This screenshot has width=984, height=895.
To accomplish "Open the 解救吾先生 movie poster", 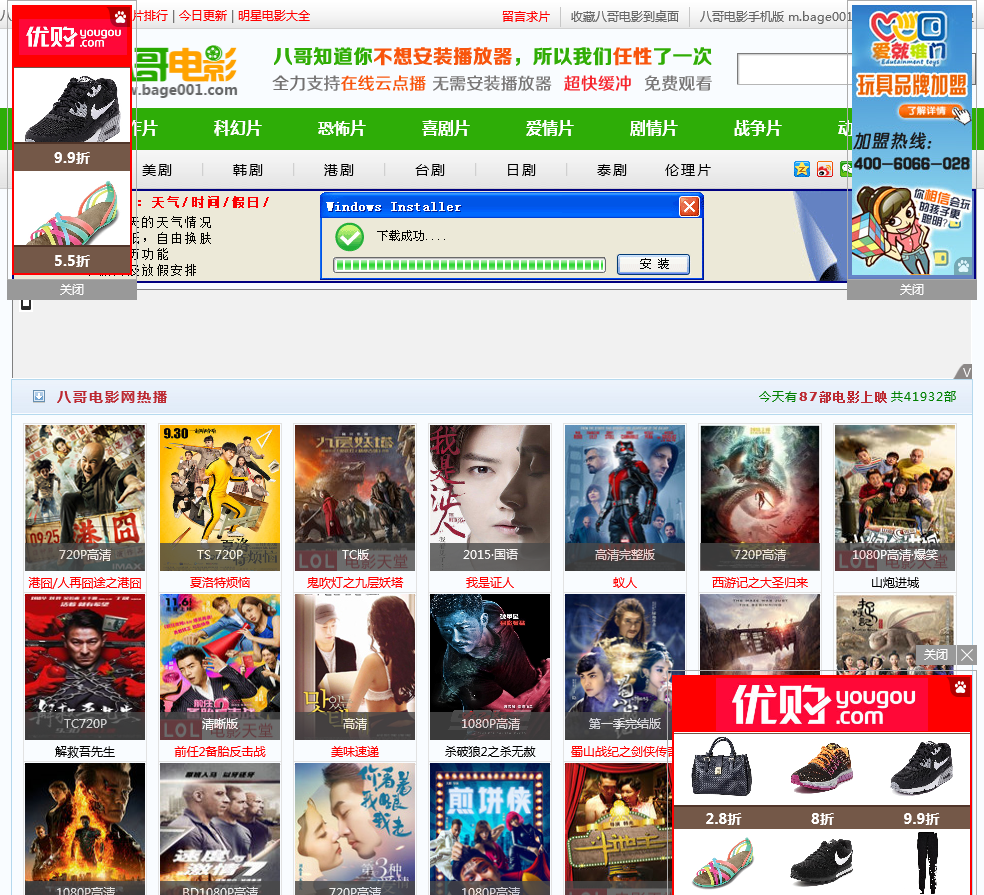I will pos(85,667).
